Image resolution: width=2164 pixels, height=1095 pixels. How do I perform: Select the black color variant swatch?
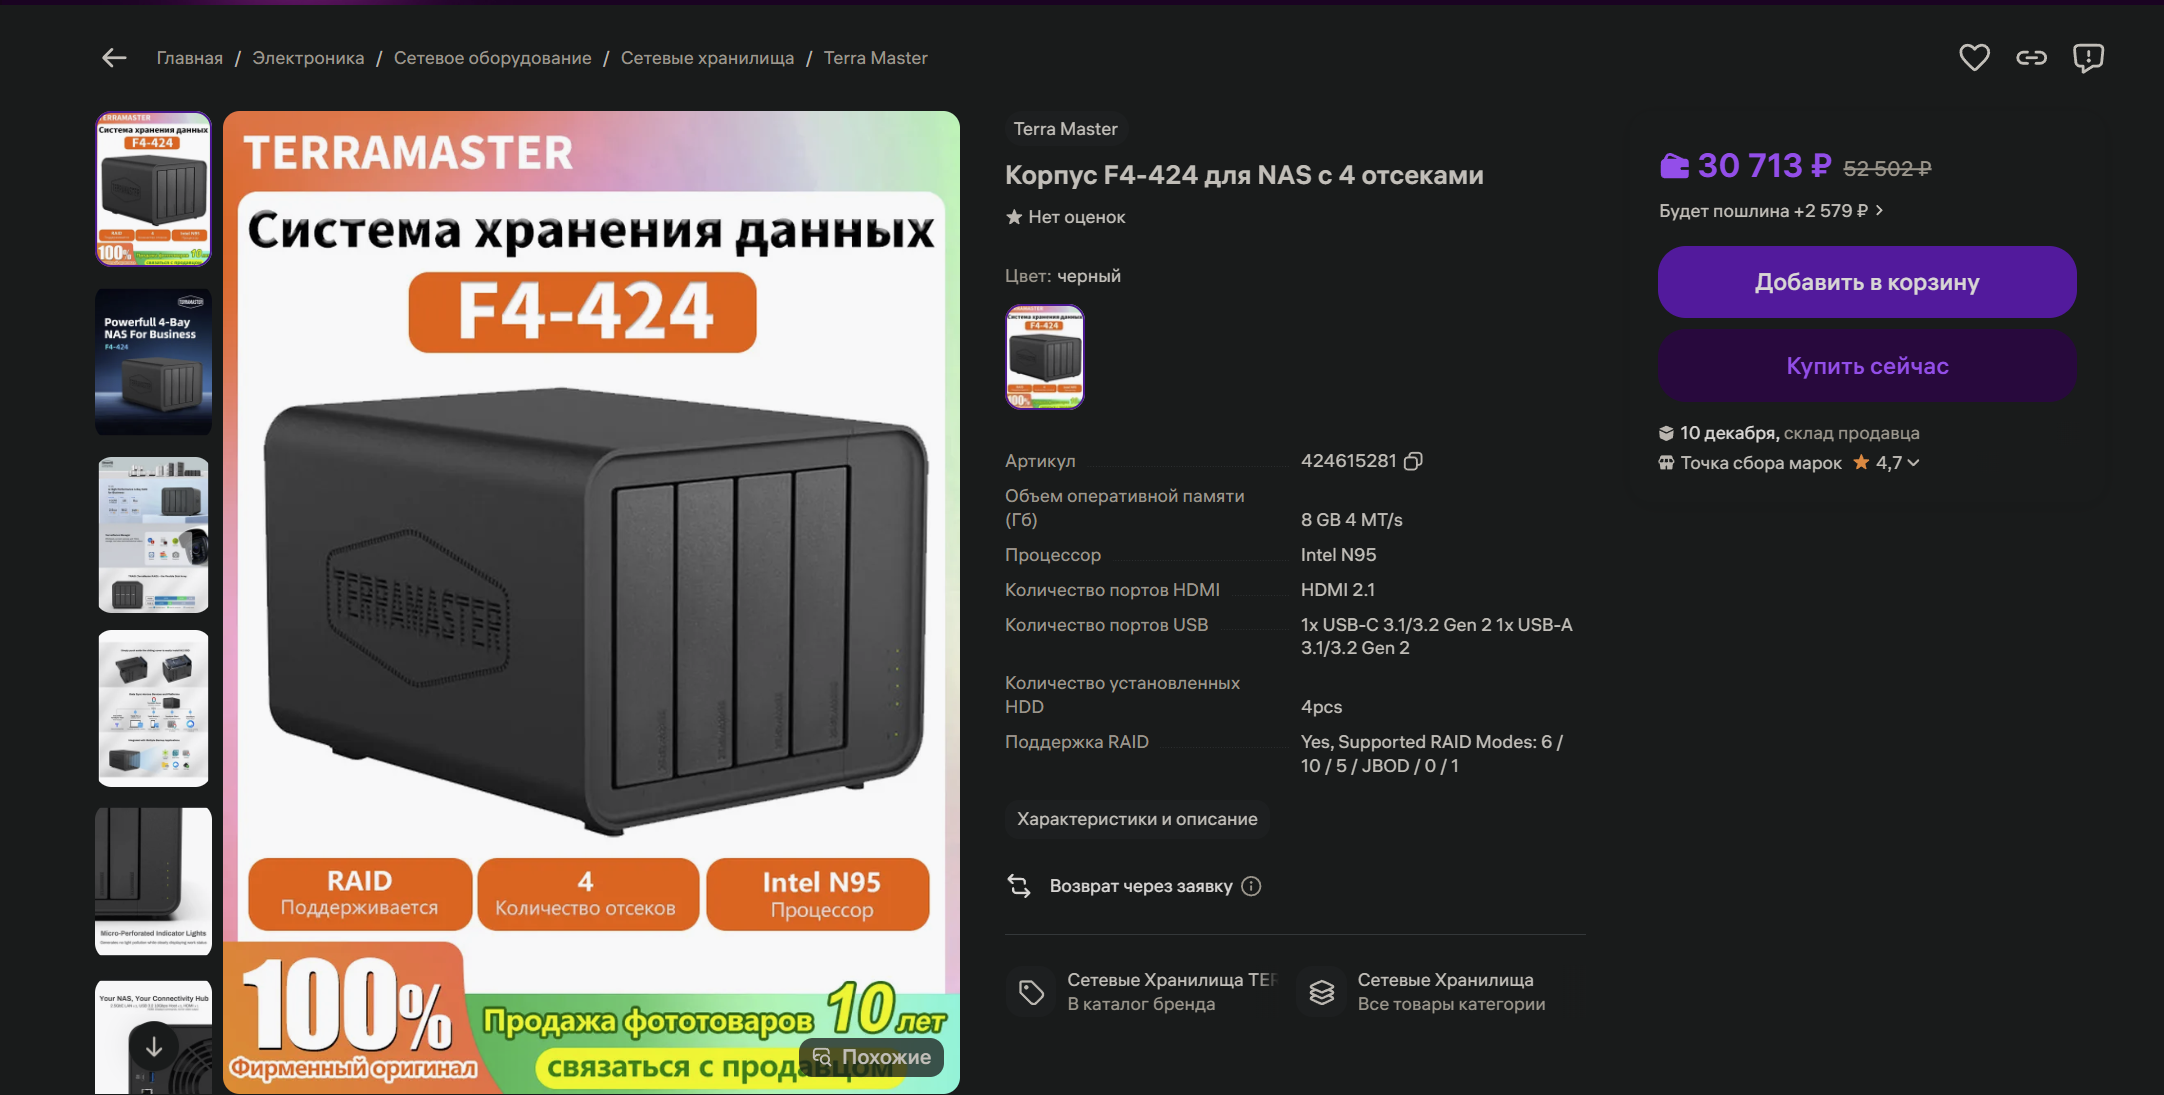(1045, 357)
